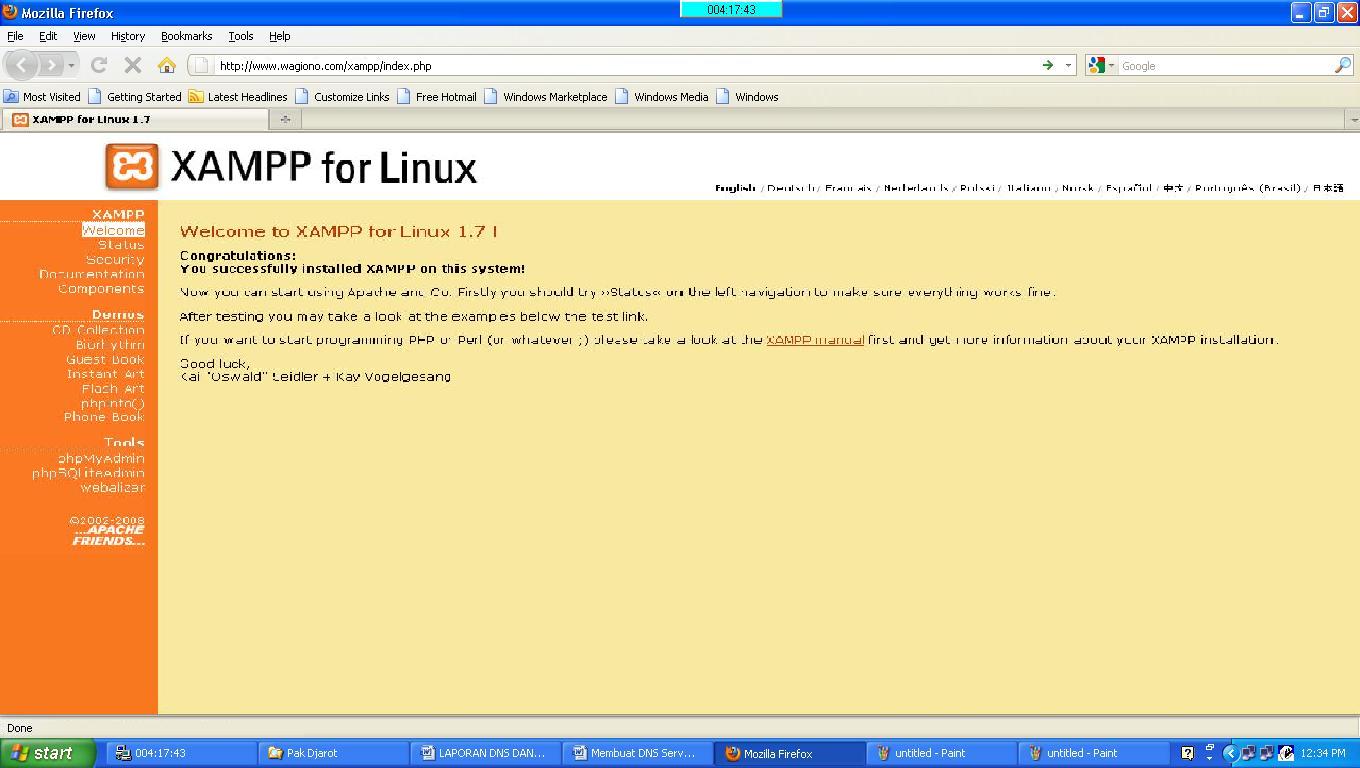The width and height of the screenshot is (1360, 768).
Task: Reload the current page
Action: (x=98, y=65)
